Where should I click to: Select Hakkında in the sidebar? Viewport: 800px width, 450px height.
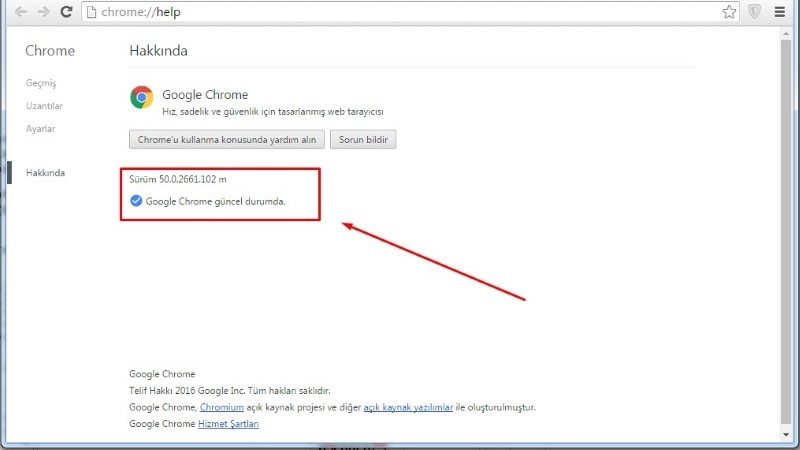tap(45, 172)
